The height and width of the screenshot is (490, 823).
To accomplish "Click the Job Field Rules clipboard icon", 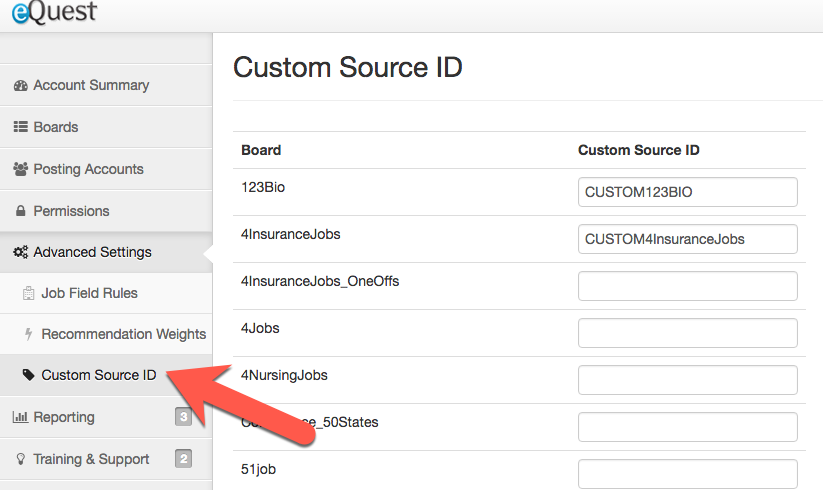I will [29, 293].
